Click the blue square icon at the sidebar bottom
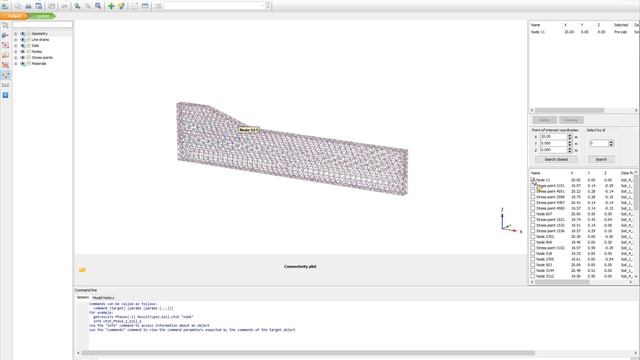640x360 pixels. [5, 95]
